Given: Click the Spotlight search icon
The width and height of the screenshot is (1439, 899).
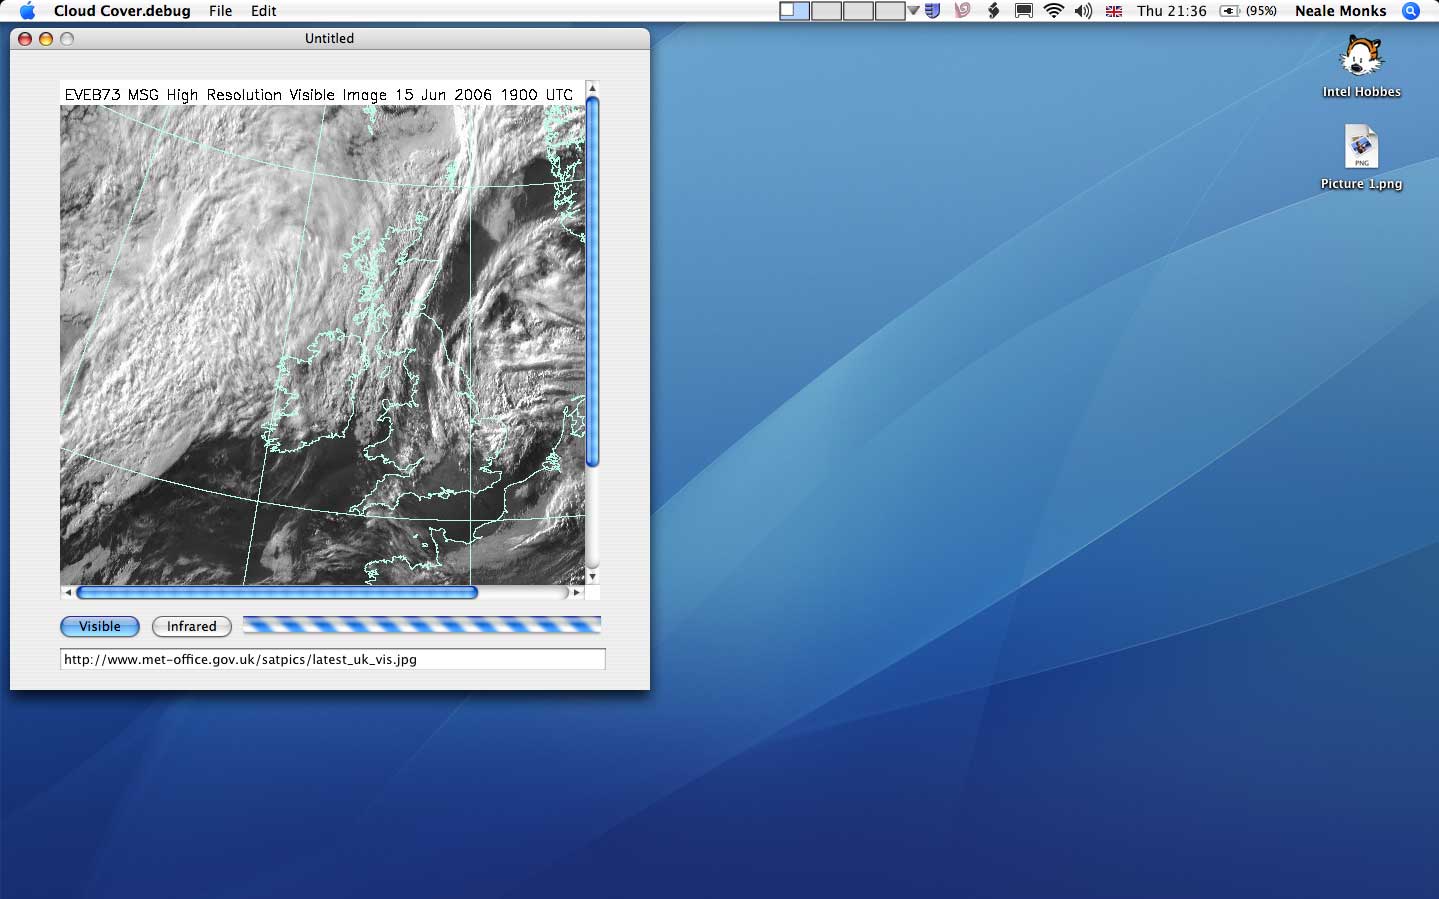Looking at the screenshot, I should [x=1411, y=11].
